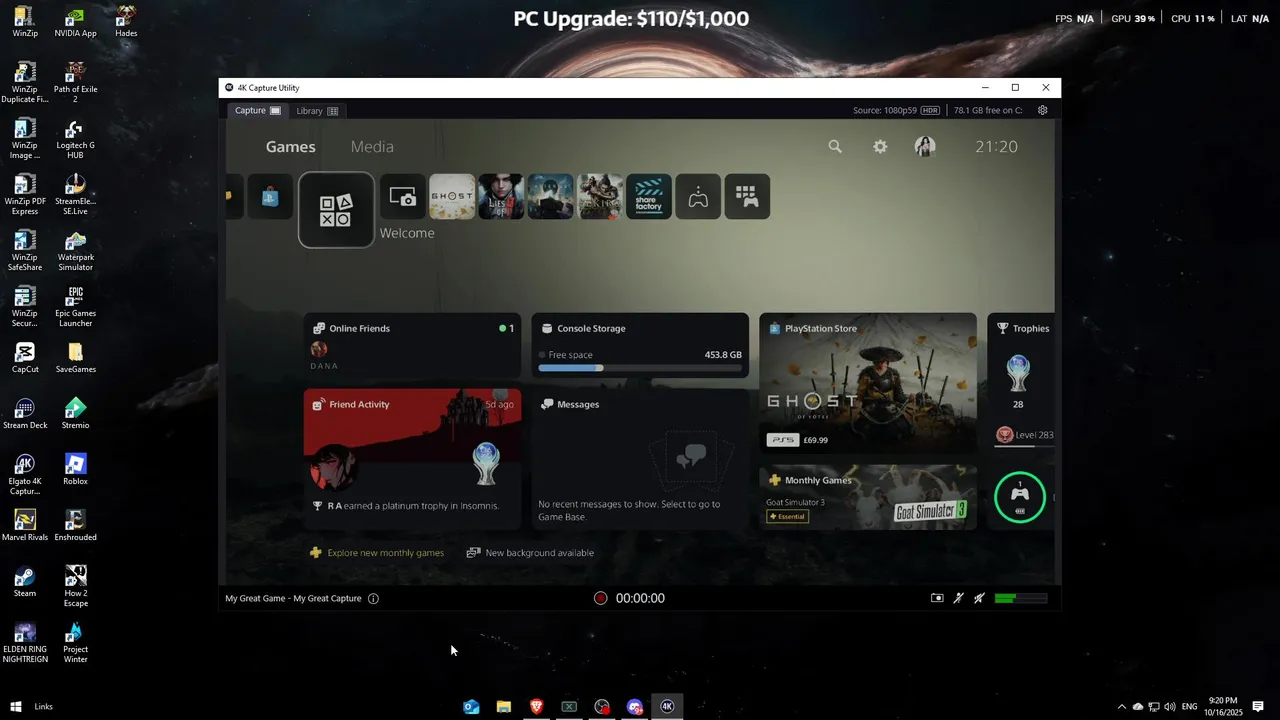The width and height of the screenshot is (1280, 720).
Task: Click the source info 1080p59 HDR text
Action: pos(897,111)
